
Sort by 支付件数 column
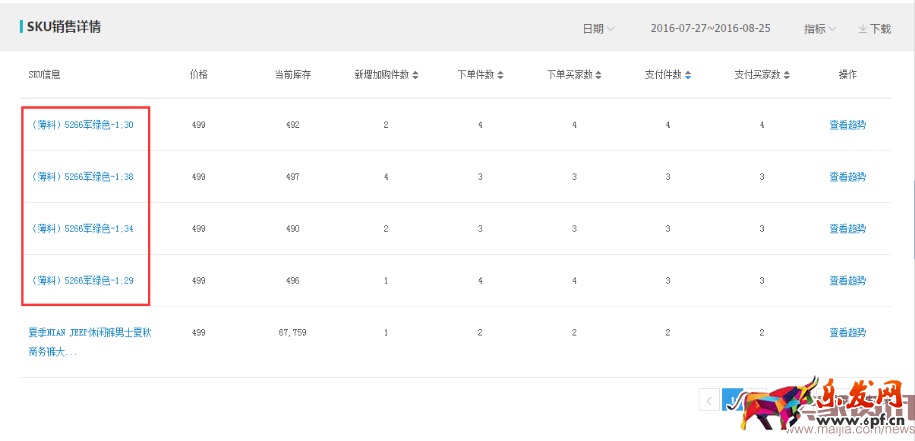(x=668, y=75)
